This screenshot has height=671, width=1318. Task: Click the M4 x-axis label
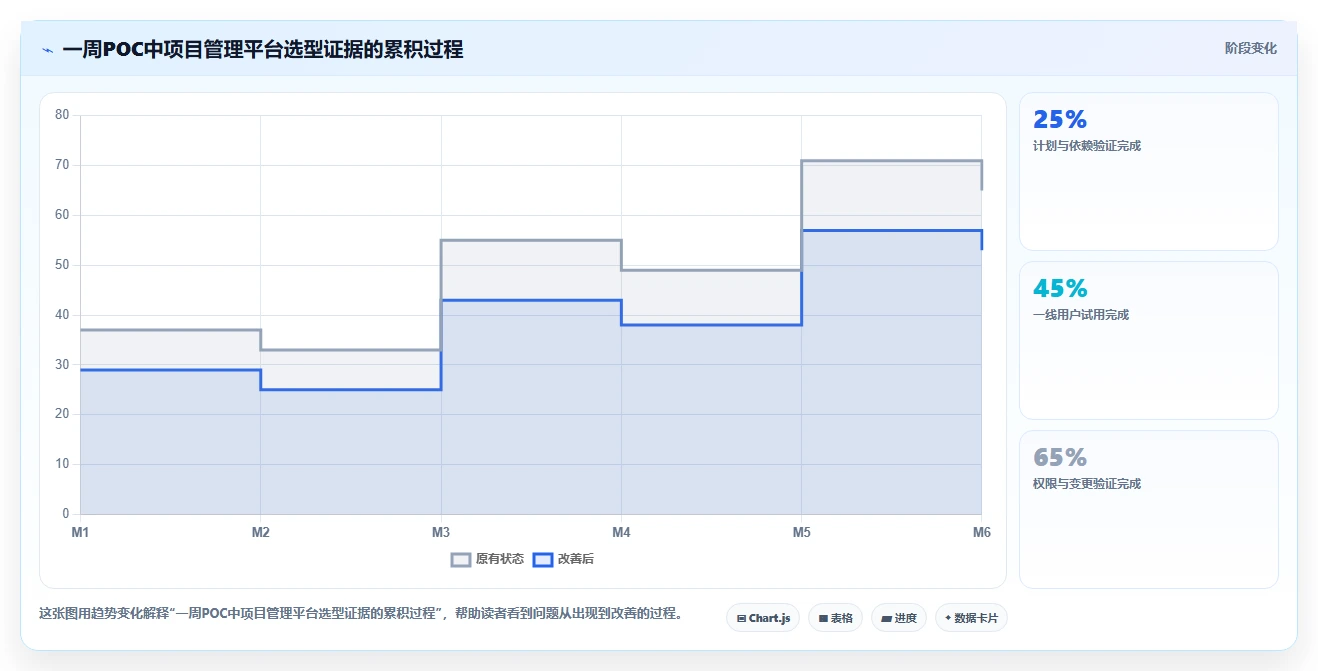pyautogui.click(x=621, y=532)
